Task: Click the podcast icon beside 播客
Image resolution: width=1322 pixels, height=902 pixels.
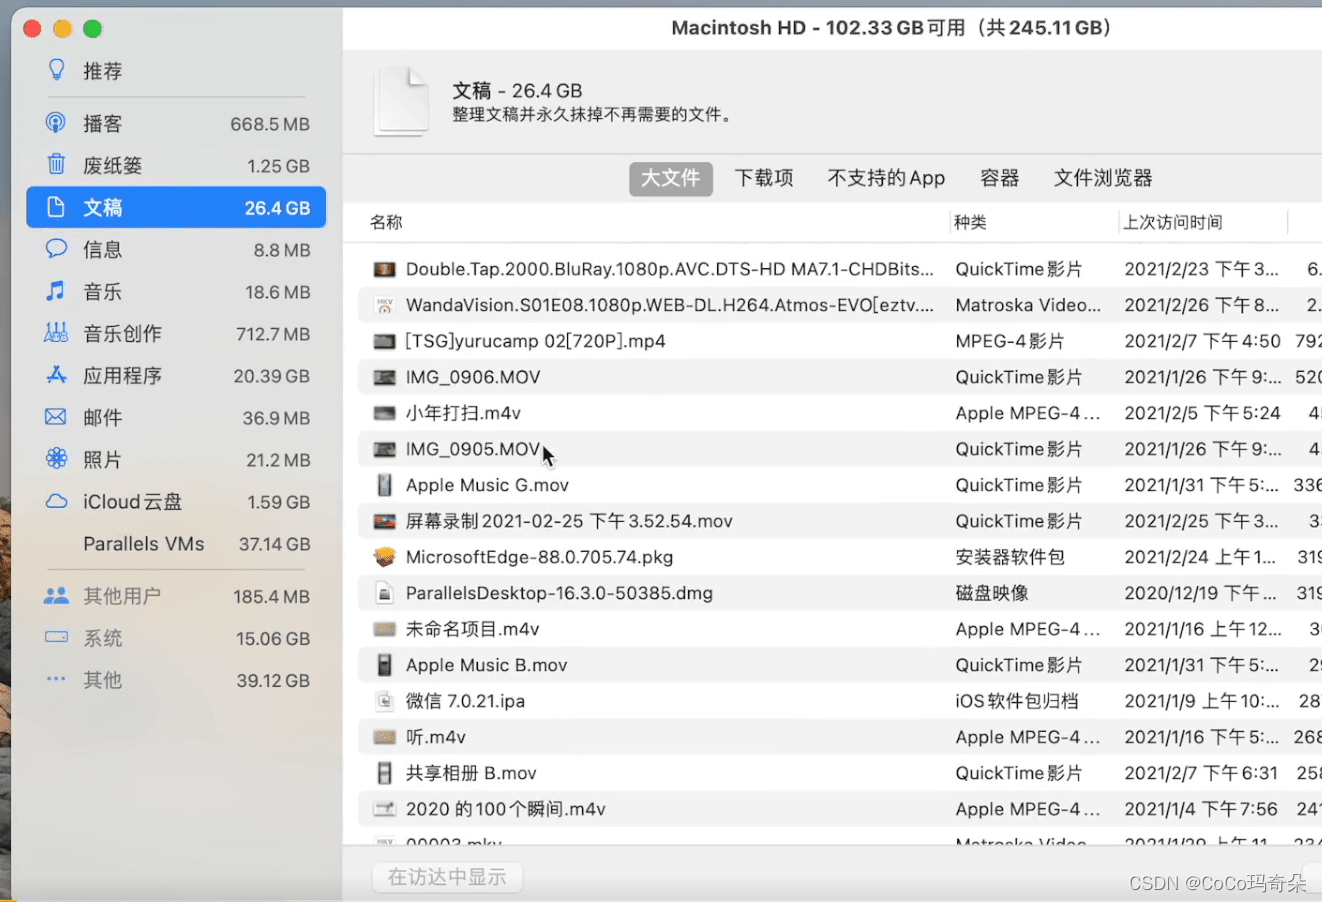Action: (x=56, y=123)
